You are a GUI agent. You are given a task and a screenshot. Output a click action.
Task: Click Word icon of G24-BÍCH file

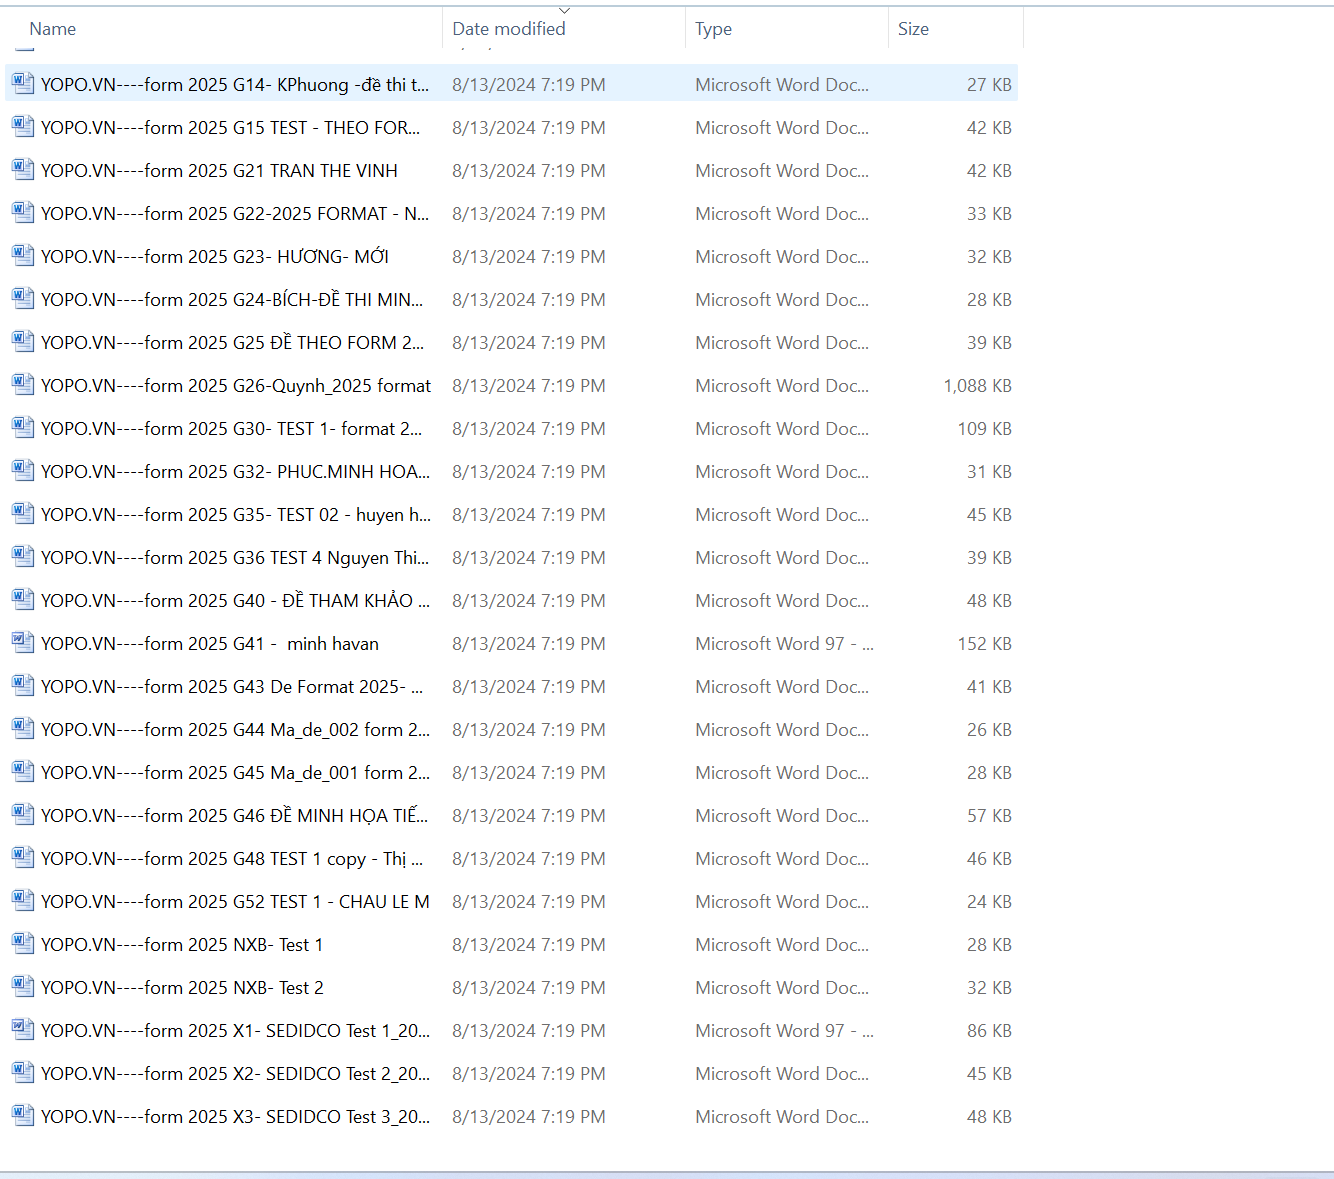tap(23, 299)
